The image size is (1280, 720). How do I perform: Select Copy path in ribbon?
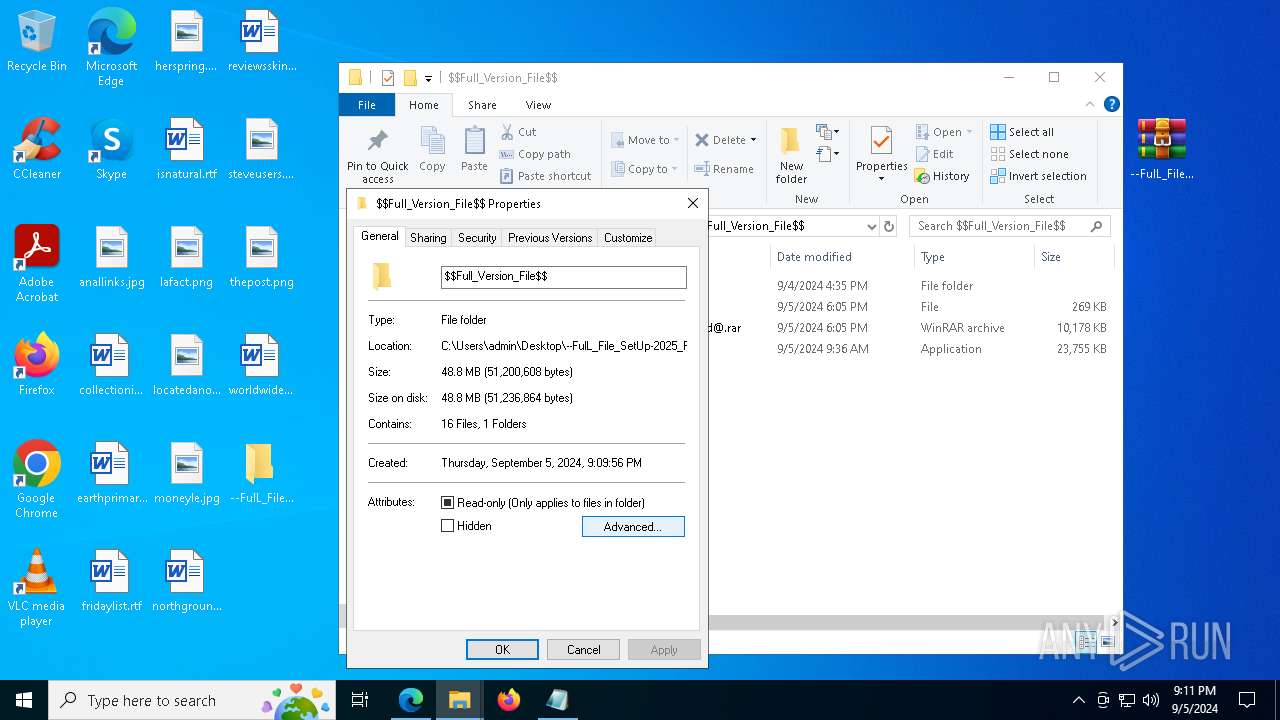pos(534,154)
